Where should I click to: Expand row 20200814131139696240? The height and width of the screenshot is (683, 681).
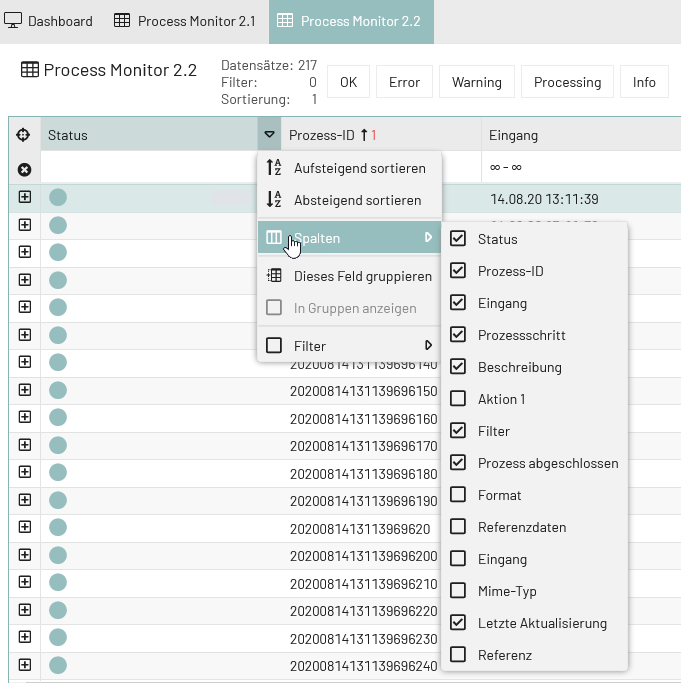25,665
